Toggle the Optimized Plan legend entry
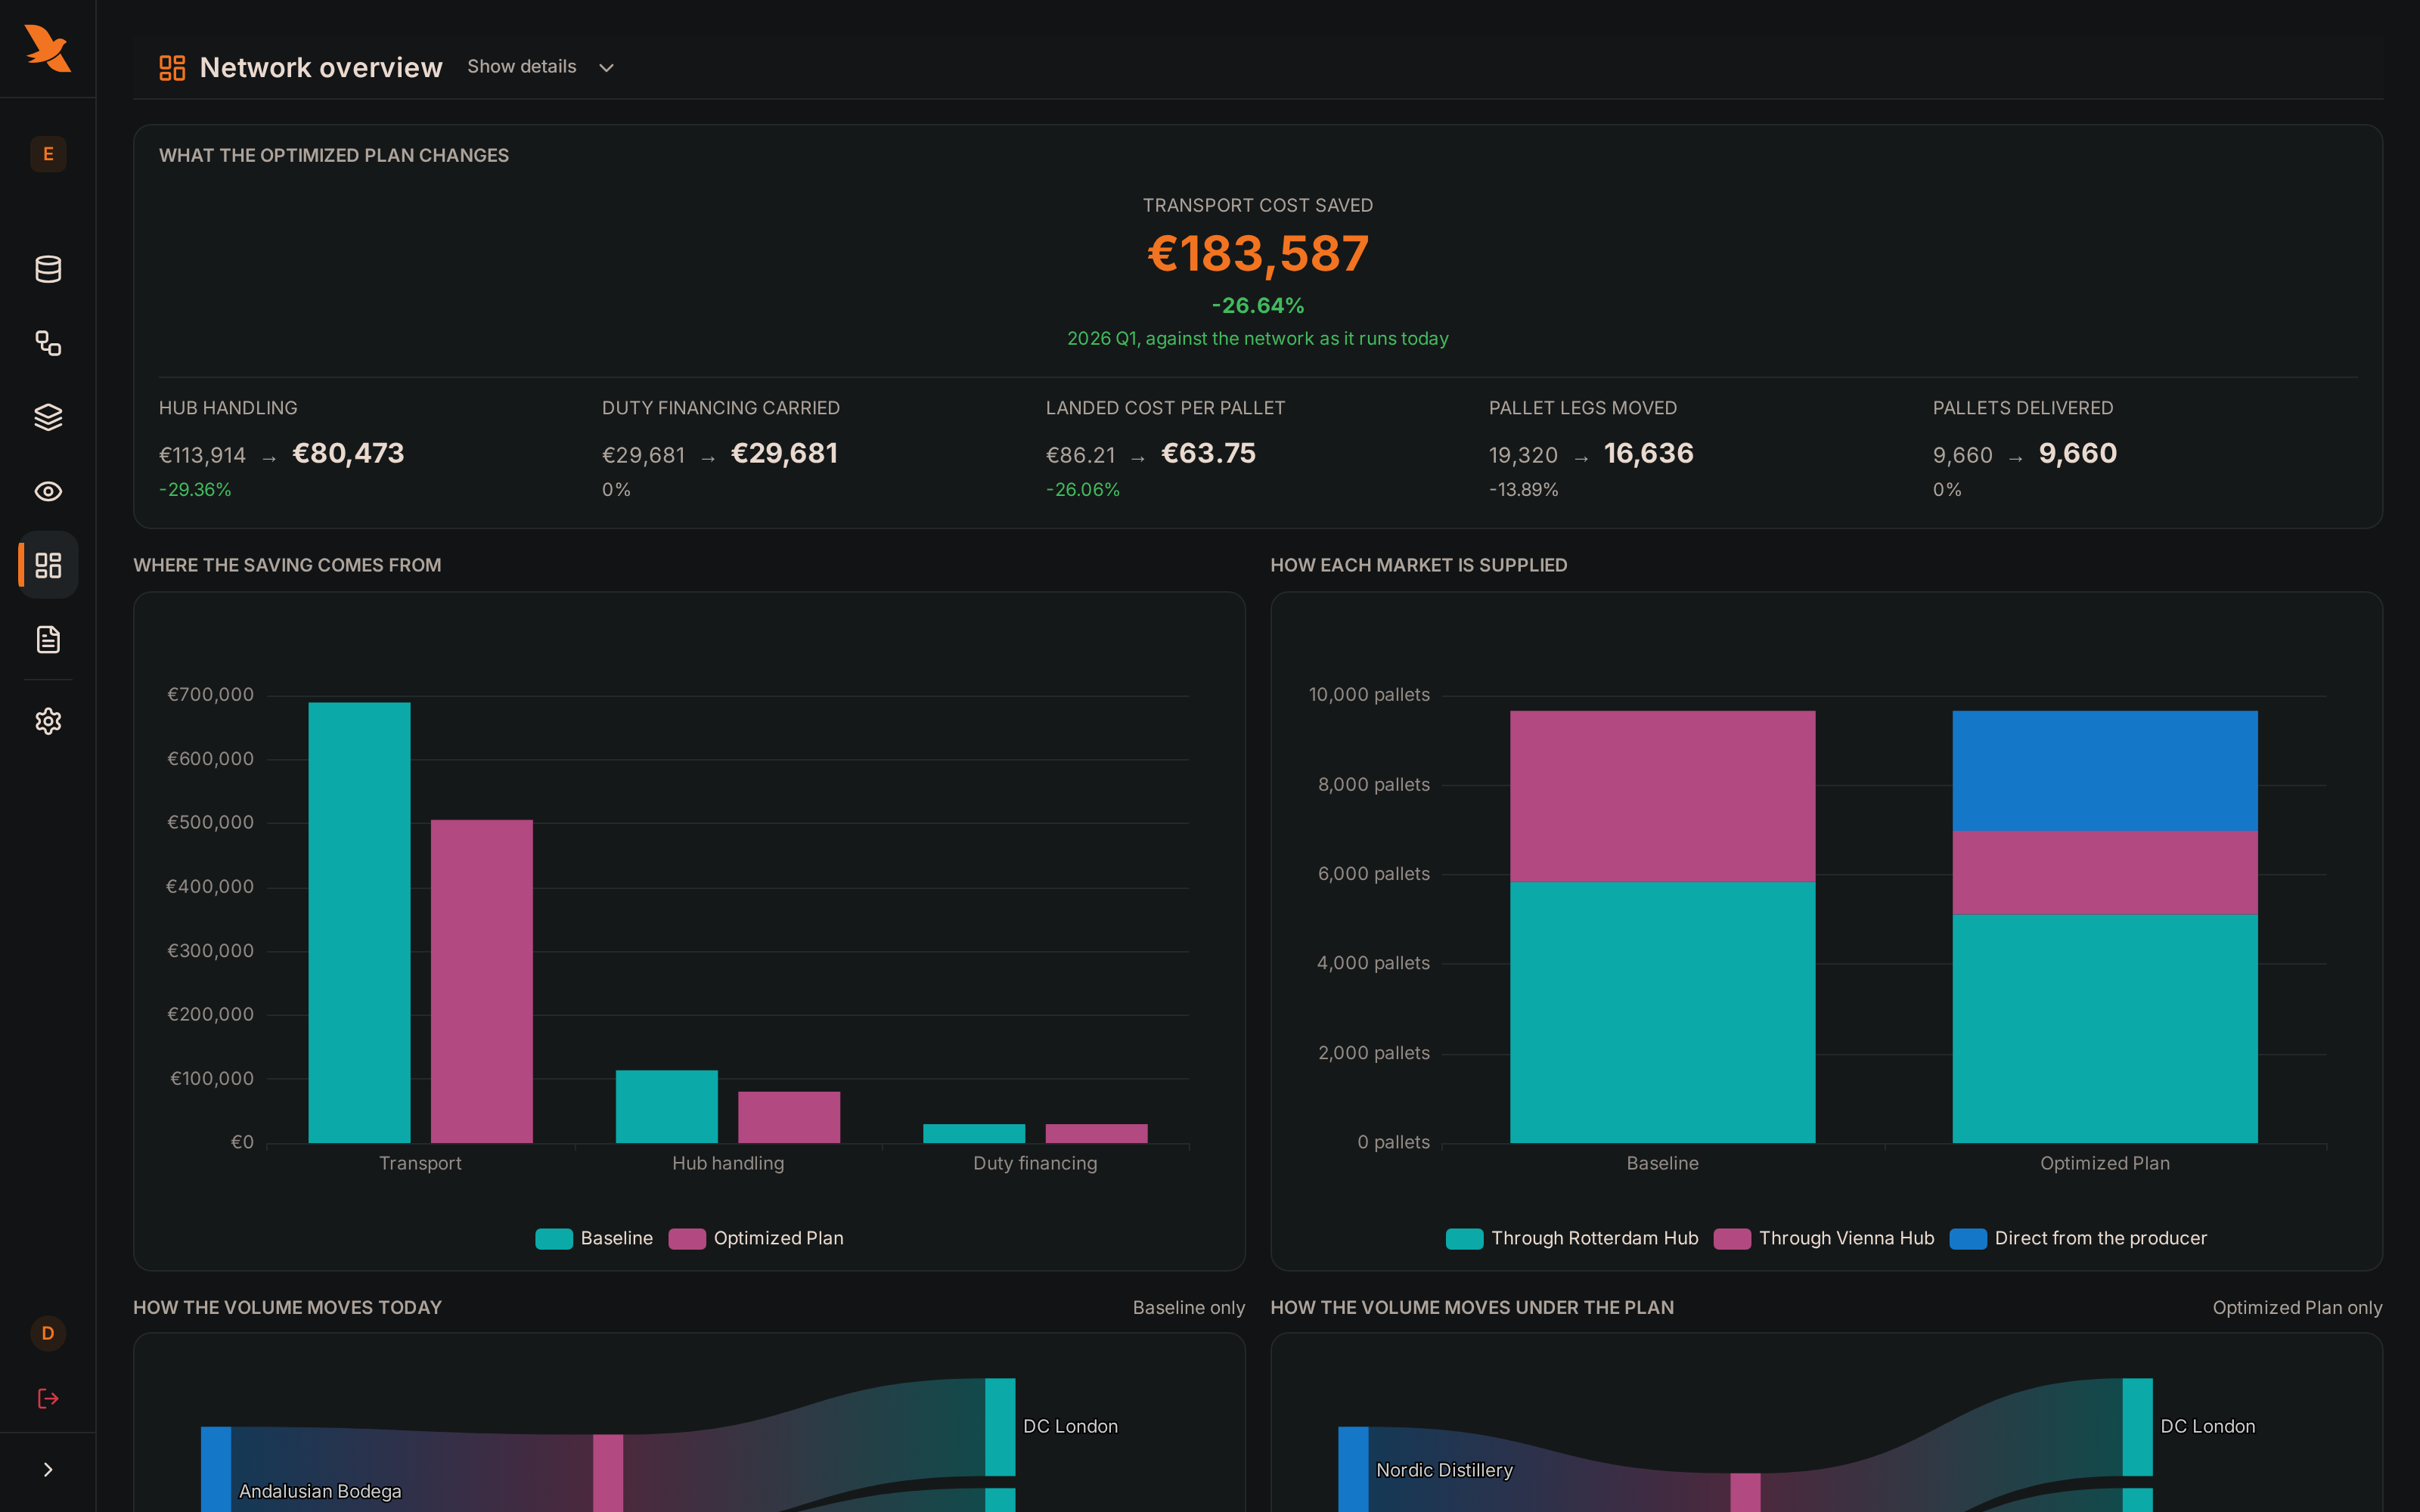Screen dimensions: 2420x1512 (756, 1238)
